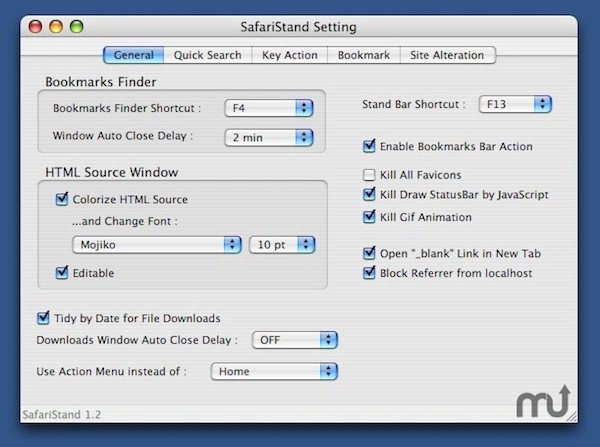The height and width of the screenshot is (447, 600).
Task: Toggle the Editable checkbox
Action: 62,272
